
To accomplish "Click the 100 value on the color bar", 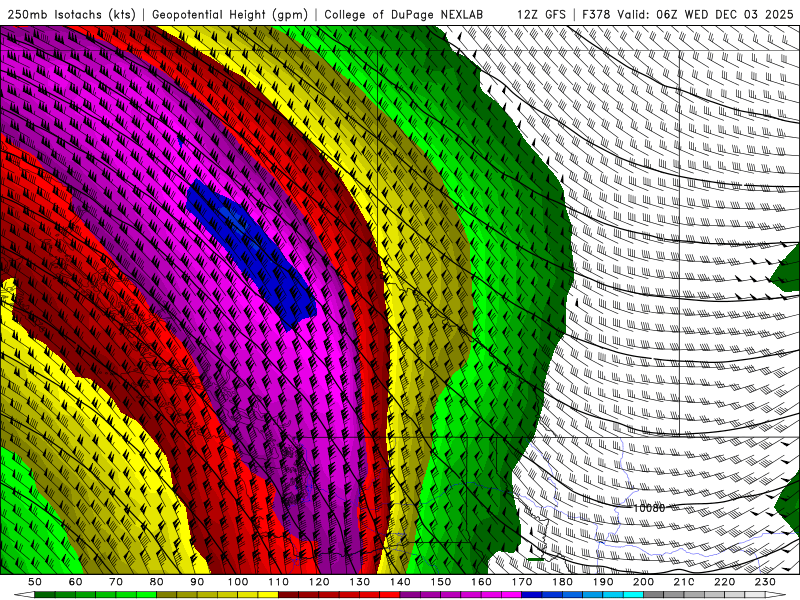I will (x=238, y=582).
